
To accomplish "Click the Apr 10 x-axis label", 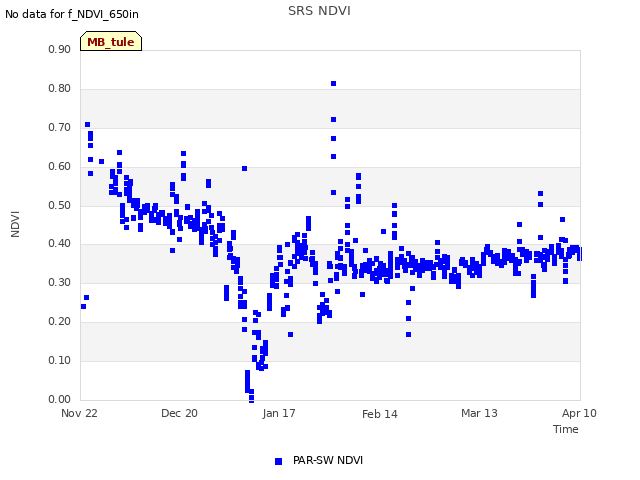I will click(x=579, y=413).
